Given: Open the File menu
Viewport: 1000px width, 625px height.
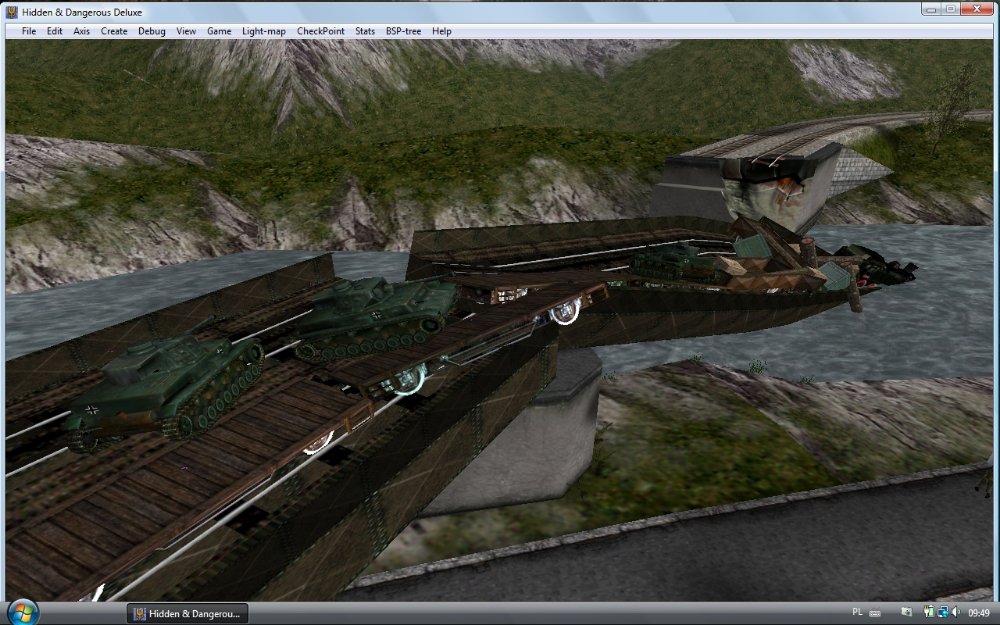Looking at the screenshot, I should [29, 31].
